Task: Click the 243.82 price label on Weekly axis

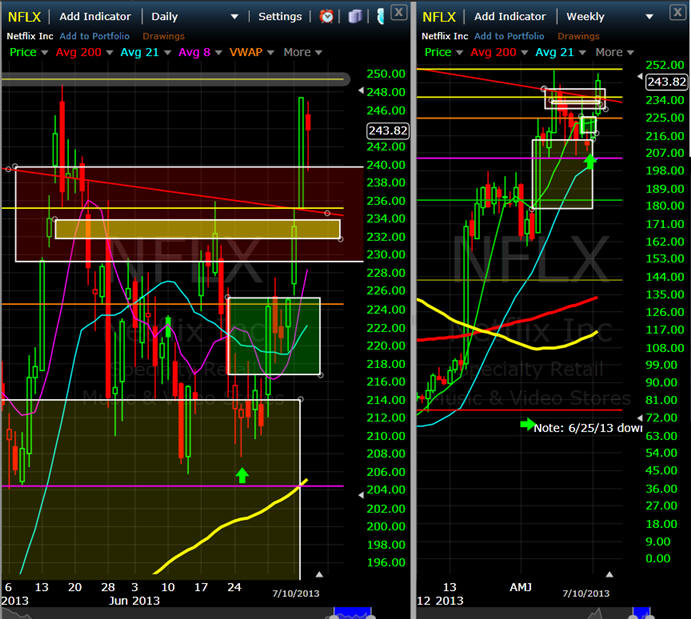Action: click(x=666, y=82)
